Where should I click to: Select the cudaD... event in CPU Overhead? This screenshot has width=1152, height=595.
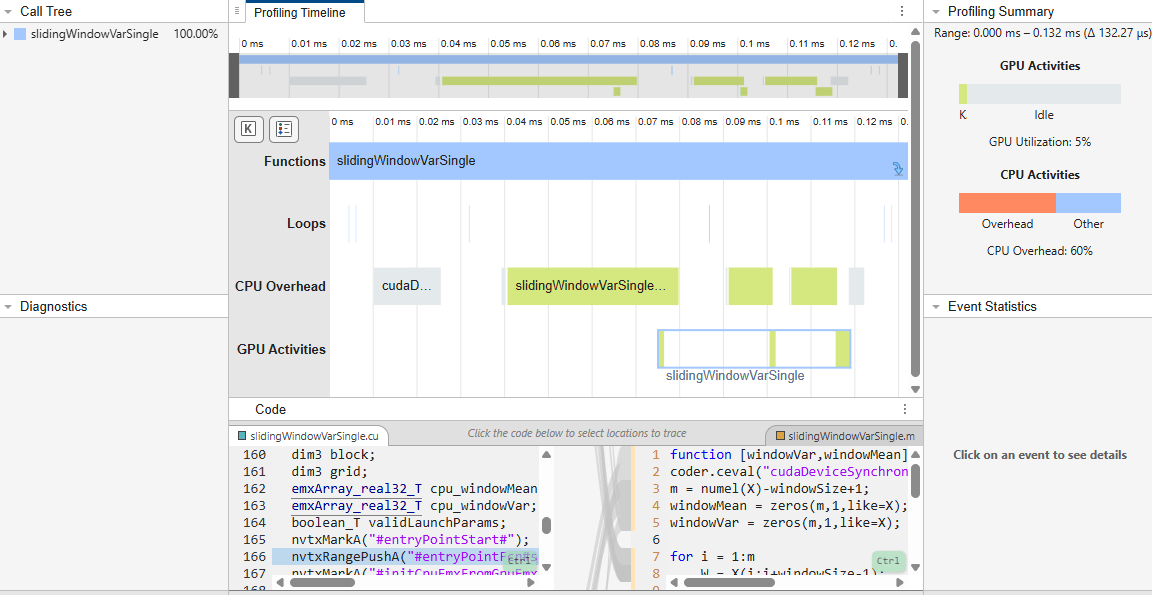click(407, 286)
